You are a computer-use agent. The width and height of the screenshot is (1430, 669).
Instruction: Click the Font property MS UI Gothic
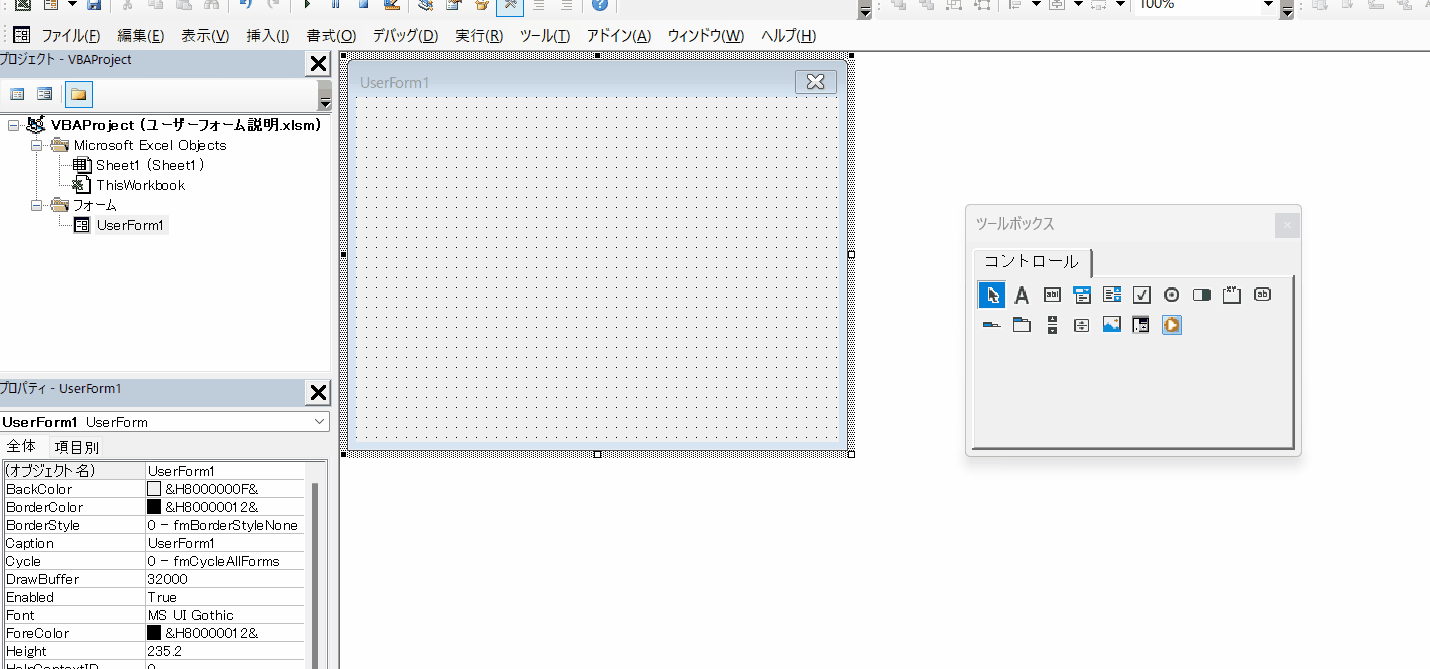click(224, 615)
